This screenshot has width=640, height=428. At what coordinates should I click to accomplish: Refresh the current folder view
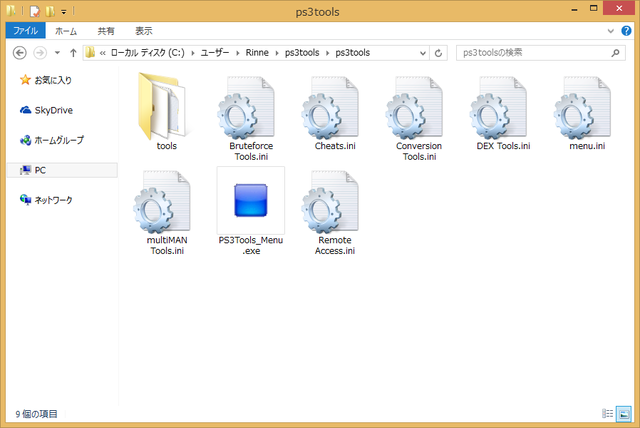click(438, 53)
